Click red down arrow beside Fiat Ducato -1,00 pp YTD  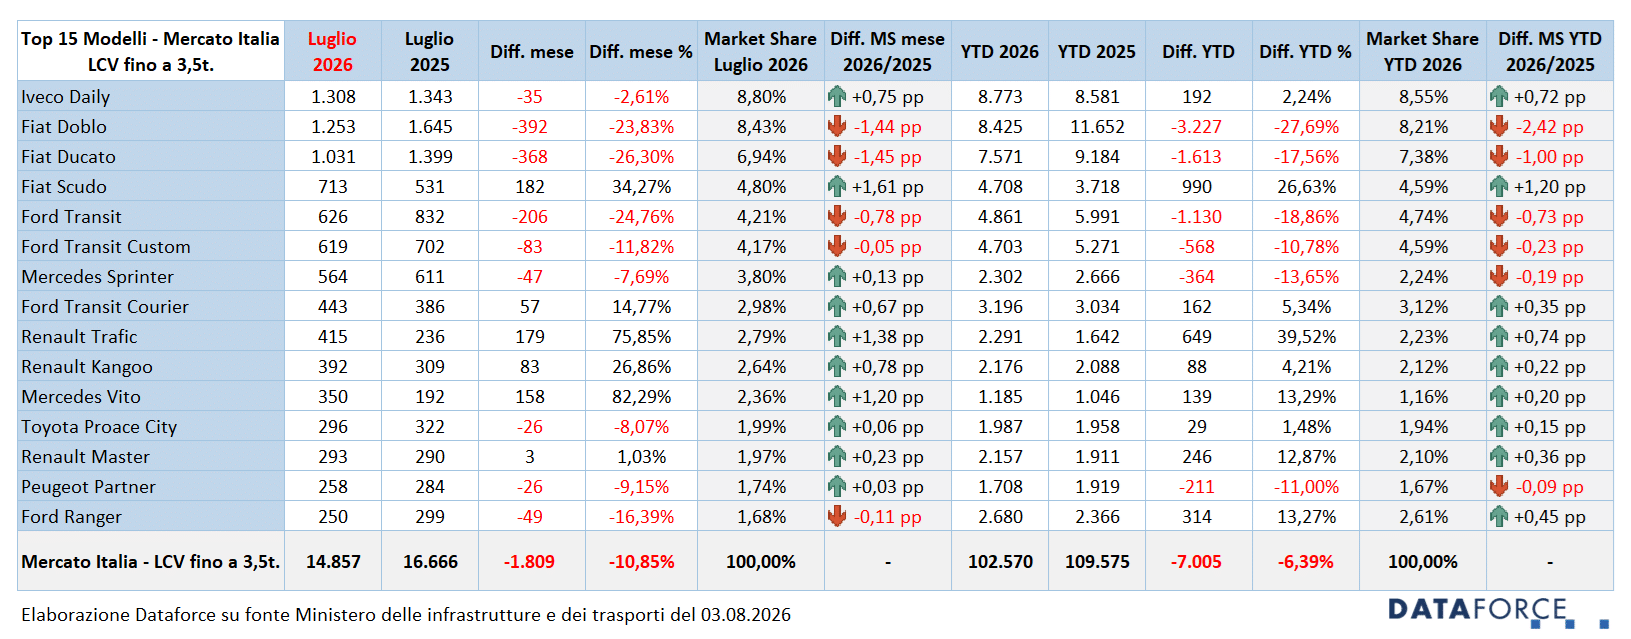(1499, 157)
